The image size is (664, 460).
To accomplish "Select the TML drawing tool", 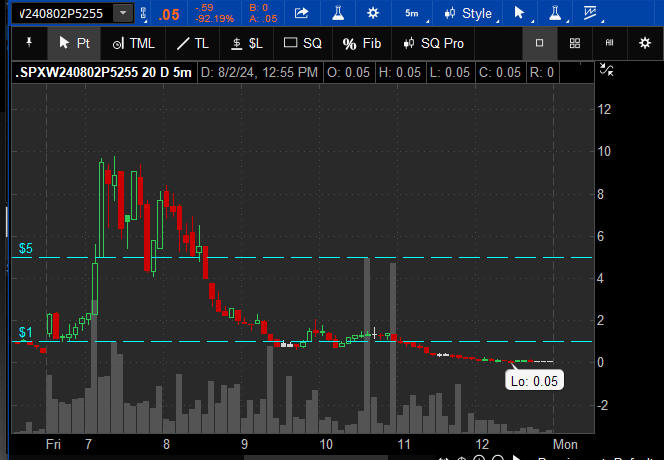I will tap(133, 43).
